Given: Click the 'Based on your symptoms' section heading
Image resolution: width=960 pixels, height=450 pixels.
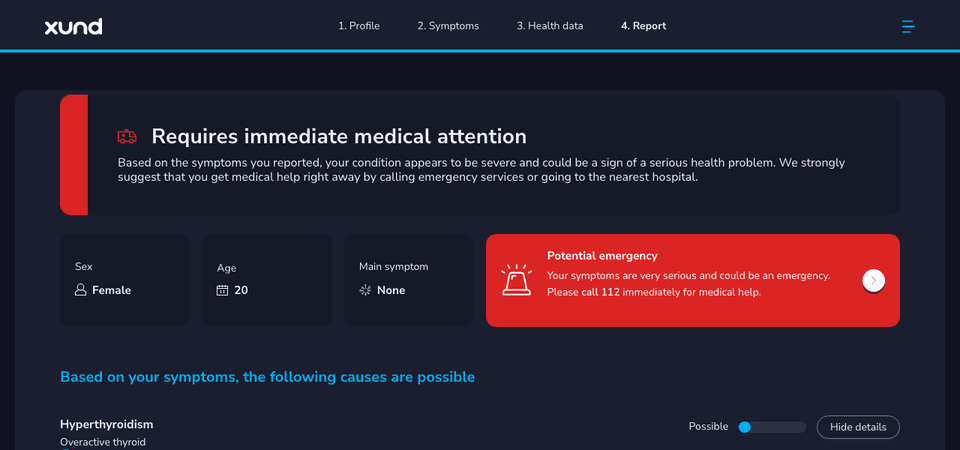Looking at the screenshot, I should point(268,377).
